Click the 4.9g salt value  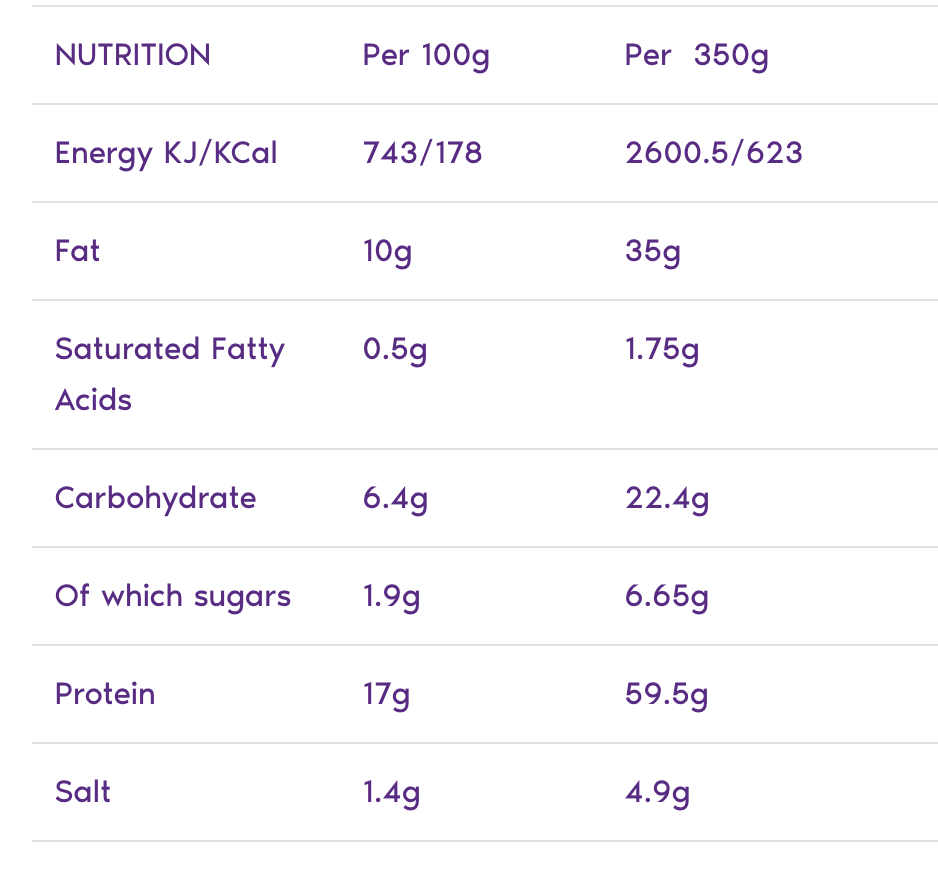657,792
